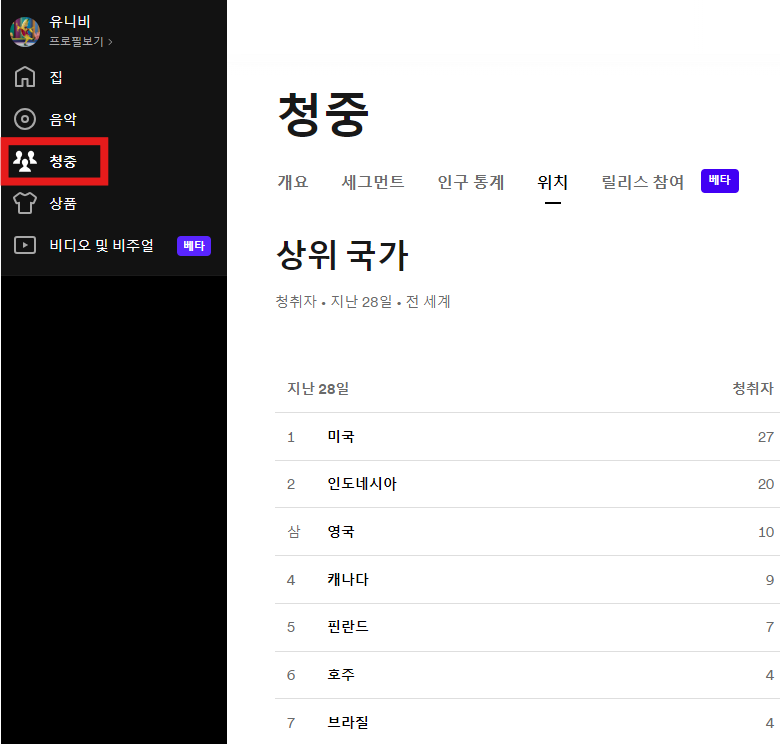Click the 베타 badge in sidebar
This screenshot has height=744, width=780.
click(x=194, y=246)
